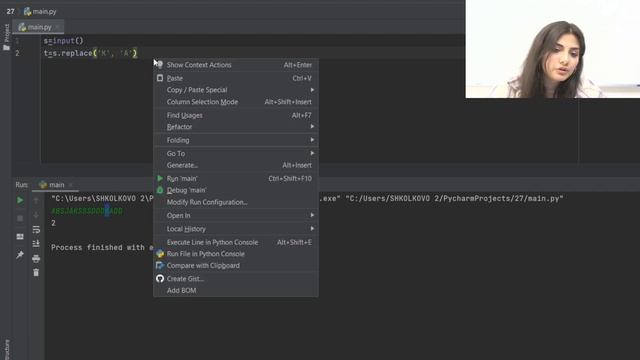Click the bug icon beside Debug 'main'
640x360 pixels.
tap(160, 190)
